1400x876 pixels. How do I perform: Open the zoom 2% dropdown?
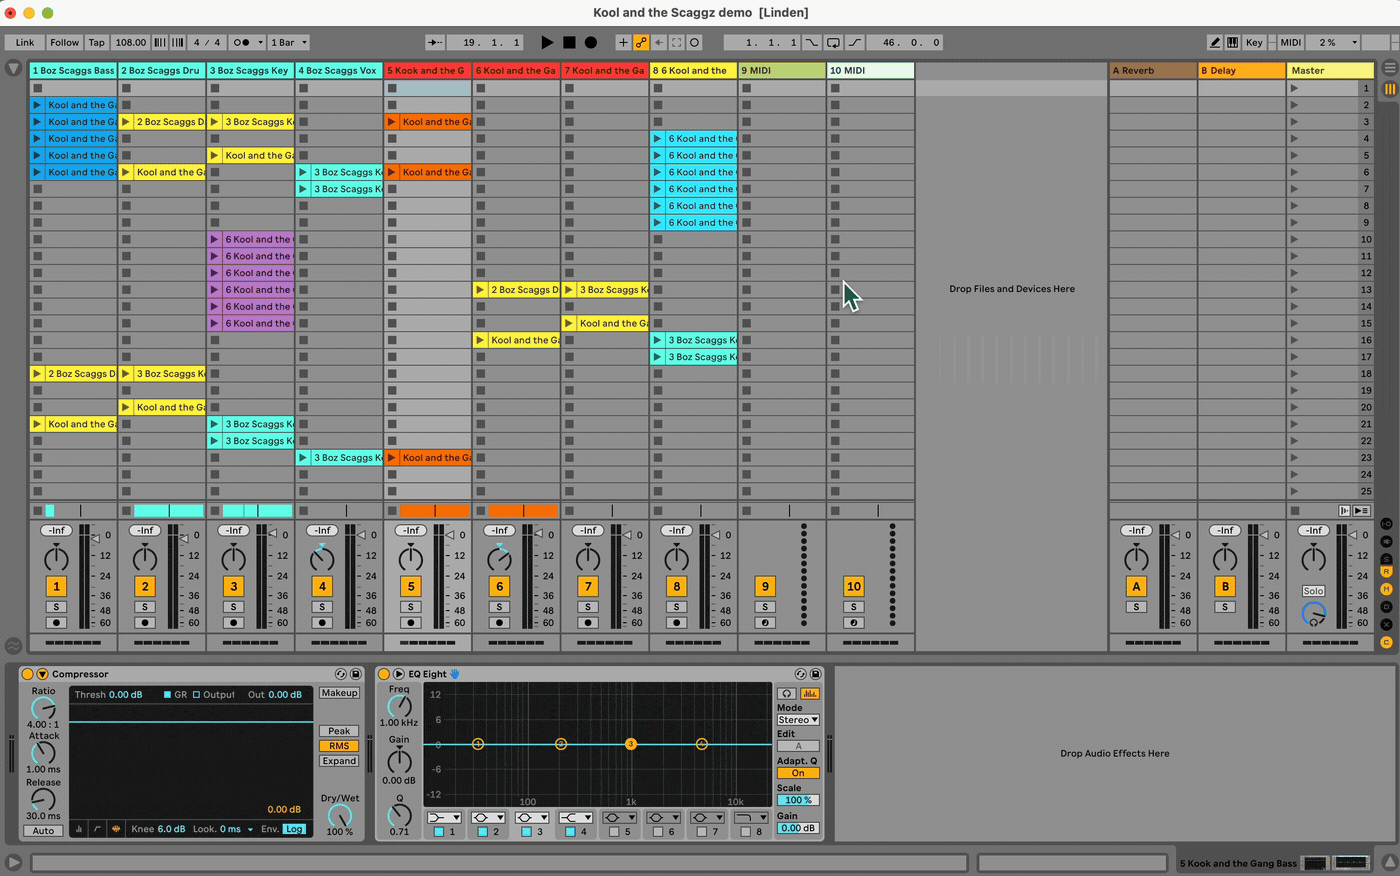[x=1334, y=43]
